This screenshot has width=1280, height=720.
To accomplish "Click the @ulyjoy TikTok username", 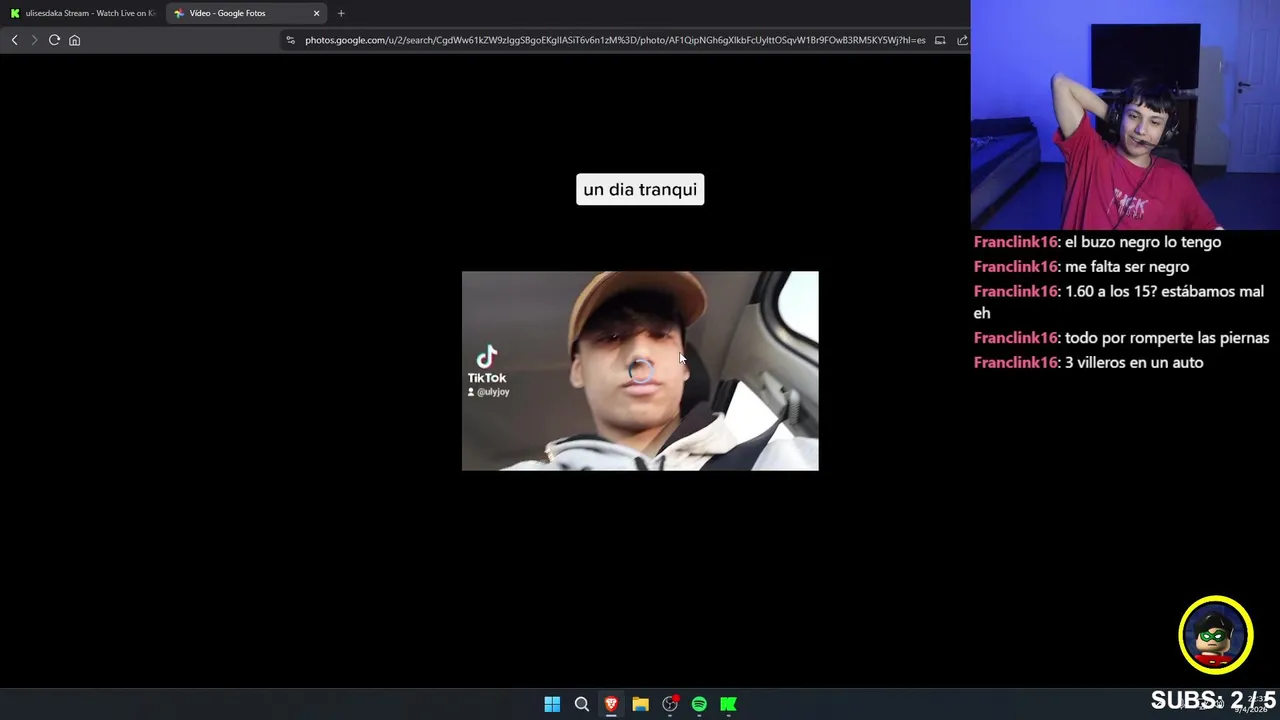I will click(489, 392).
